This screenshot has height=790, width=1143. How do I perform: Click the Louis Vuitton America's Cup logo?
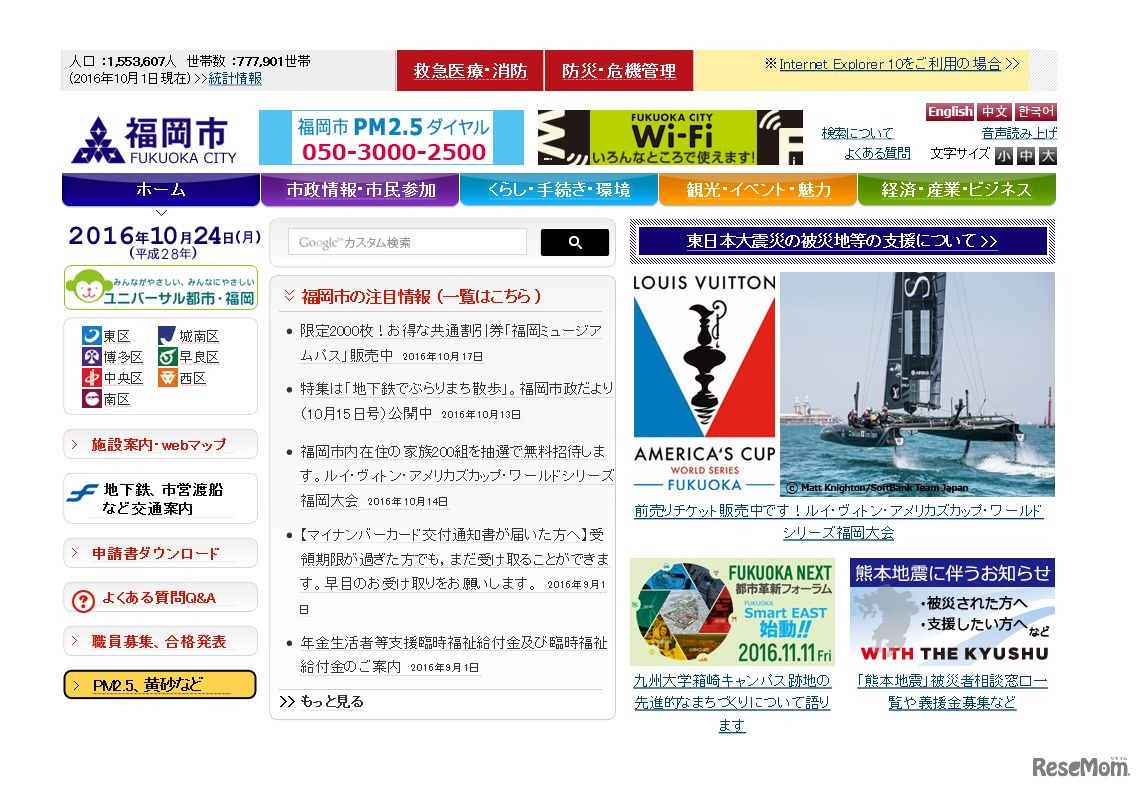704,384
